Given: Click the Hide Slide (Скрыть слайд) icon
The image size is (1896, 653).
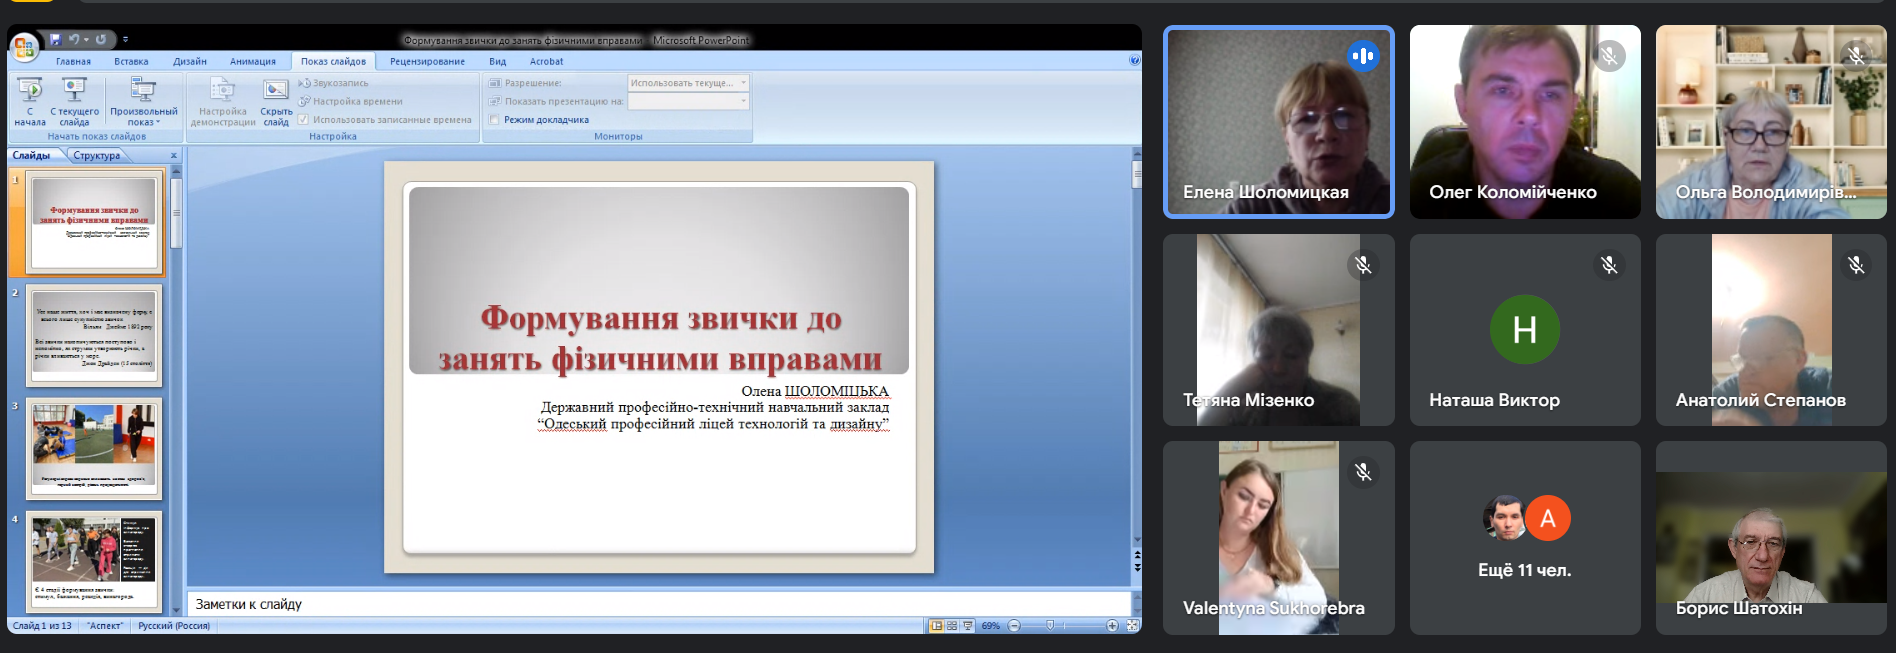Looking at the screenshot, I should [x=275, y=102].
